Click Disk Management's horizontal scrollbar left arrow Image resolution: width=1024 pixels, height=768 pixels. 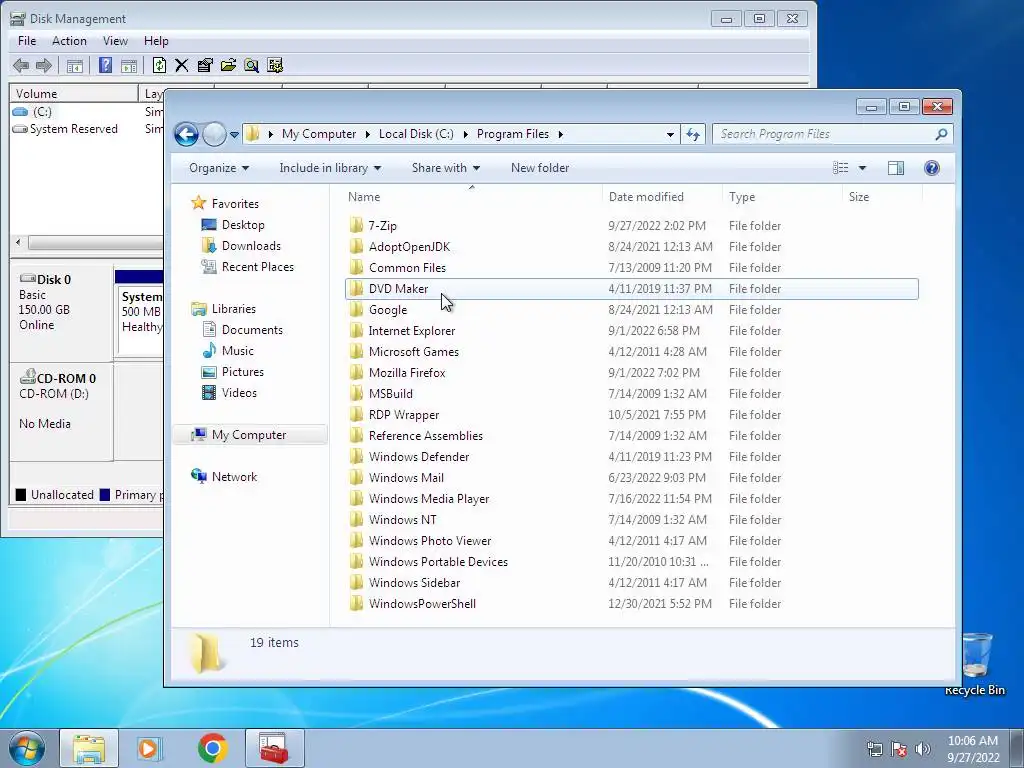(18, 243)
